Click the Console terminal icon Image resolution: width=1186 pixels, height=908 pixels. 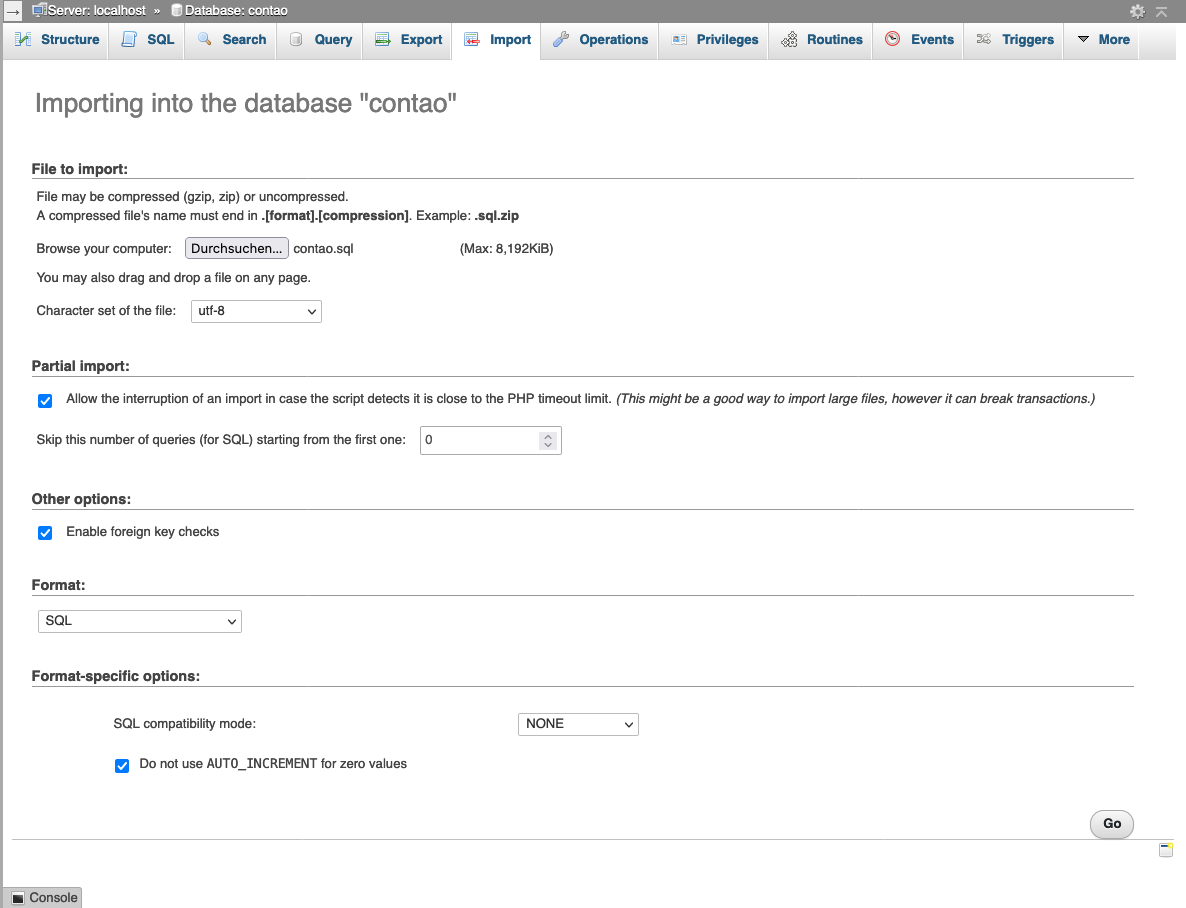(18, 898)
